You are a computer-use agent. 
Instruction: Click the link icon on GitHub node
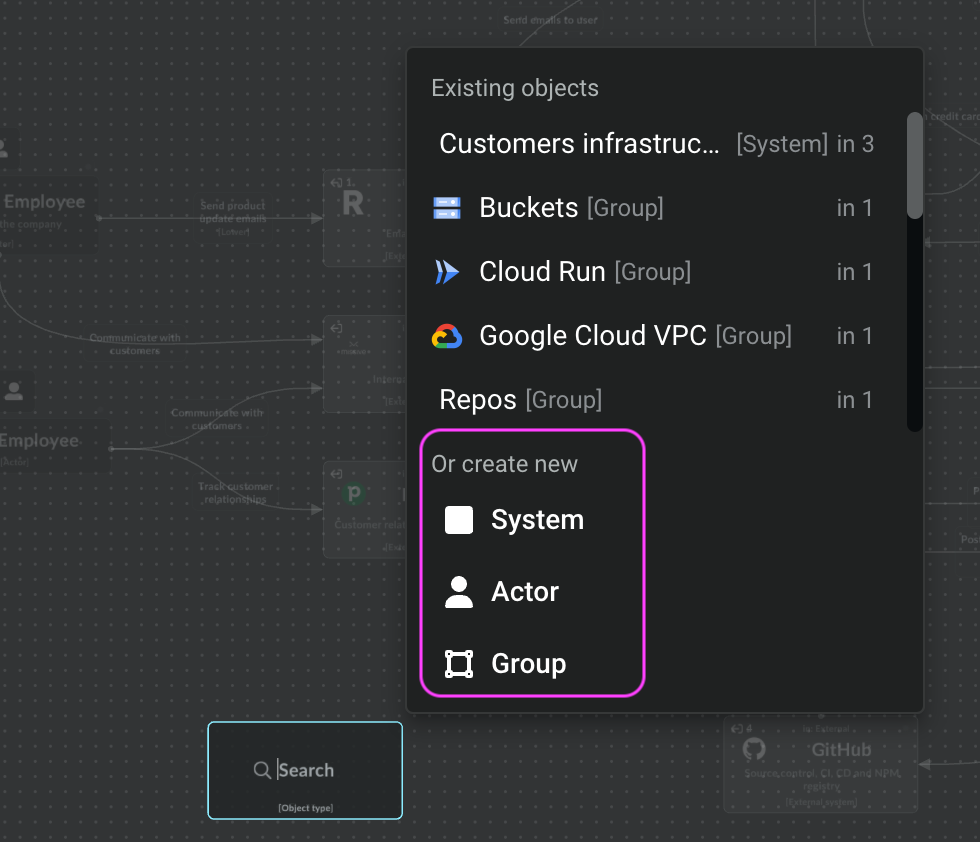(737, 729)
